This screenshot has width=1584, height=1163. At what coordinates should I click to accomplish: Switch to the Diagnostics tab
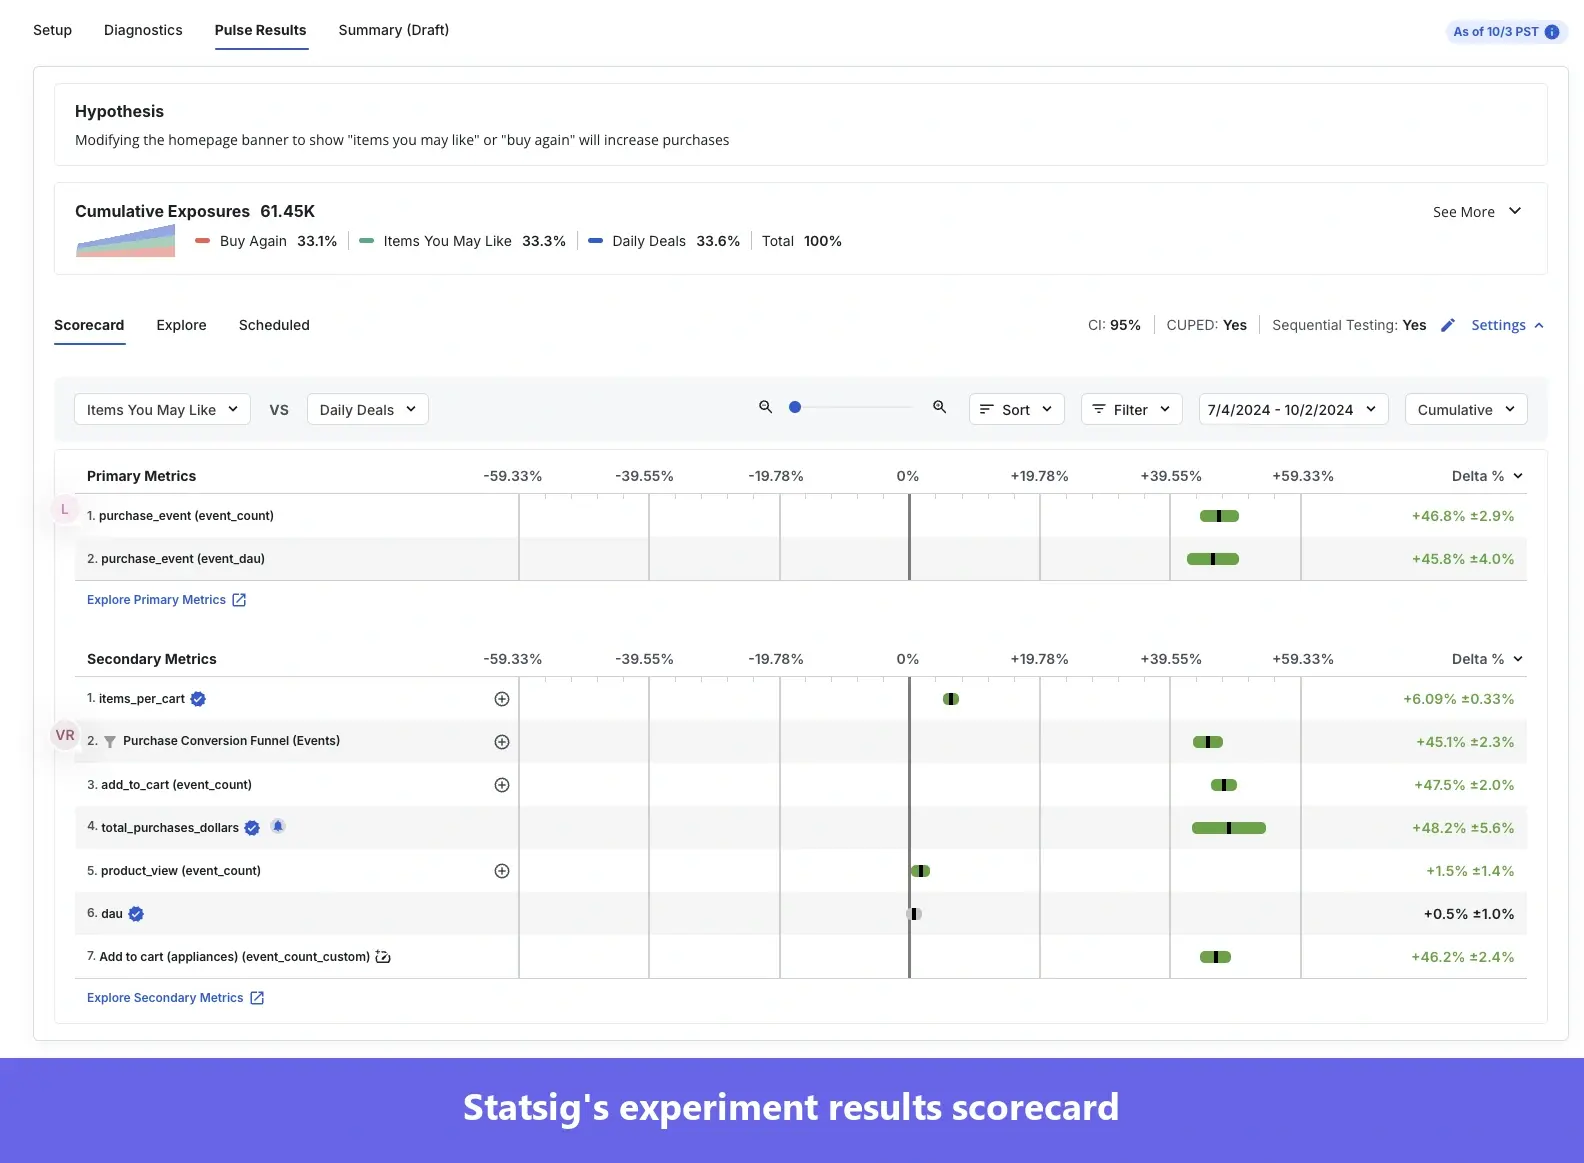(x=143, y=30)
